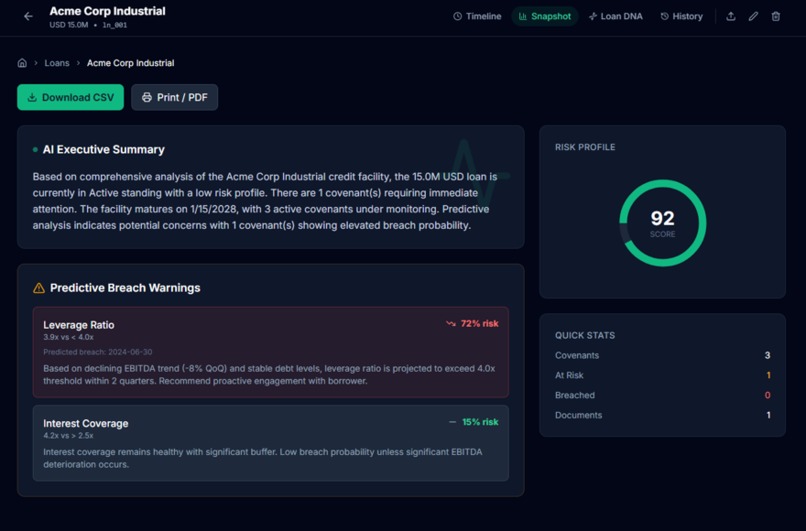Click the RISK PROFILE heading

click(x=585, y=147)
